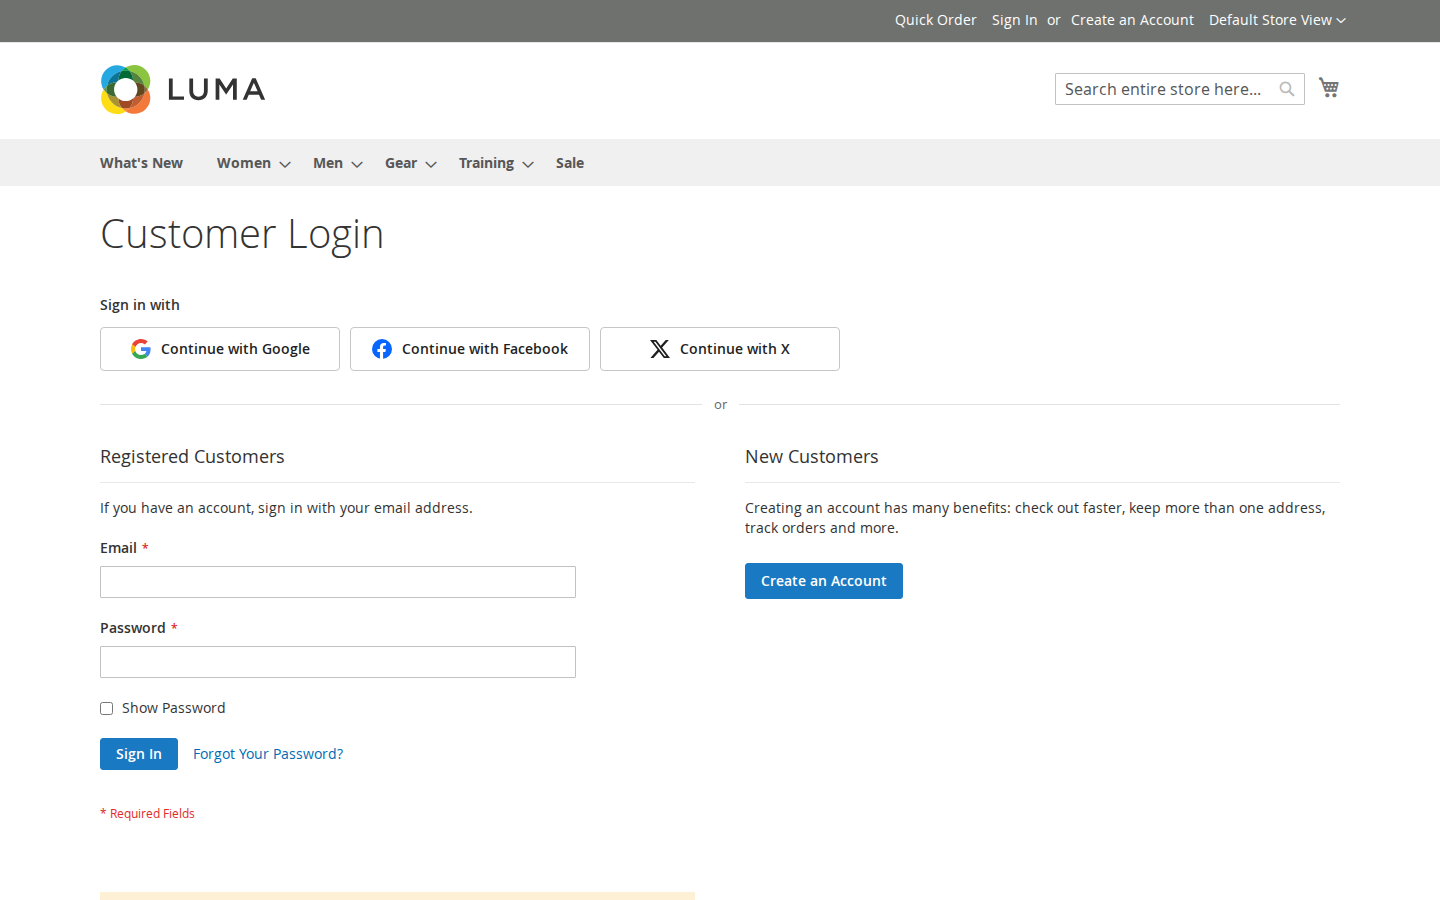Continue with Facebook sign-in button
The image size is (1440, 900).
[470, 349]
